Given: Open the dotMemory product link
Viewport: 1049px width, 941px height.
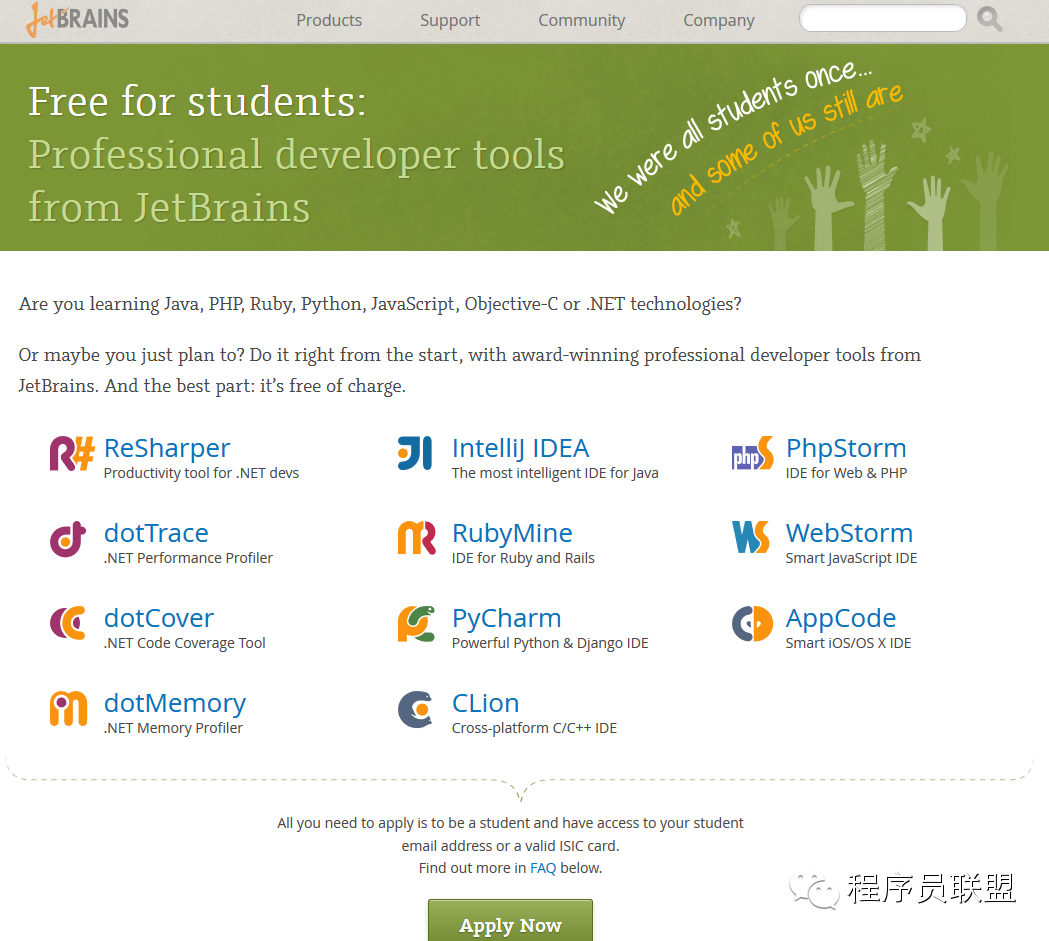Looking at the screenshot, I should [175, 703].
